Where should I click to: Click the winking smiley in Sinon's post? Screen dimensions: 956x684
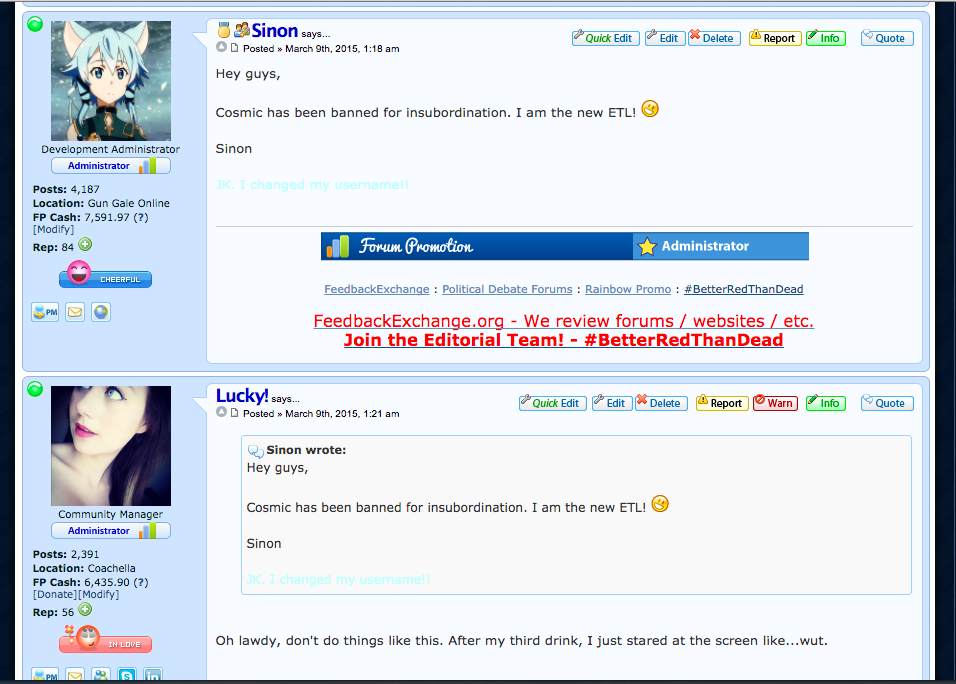(x=650, y=109)
